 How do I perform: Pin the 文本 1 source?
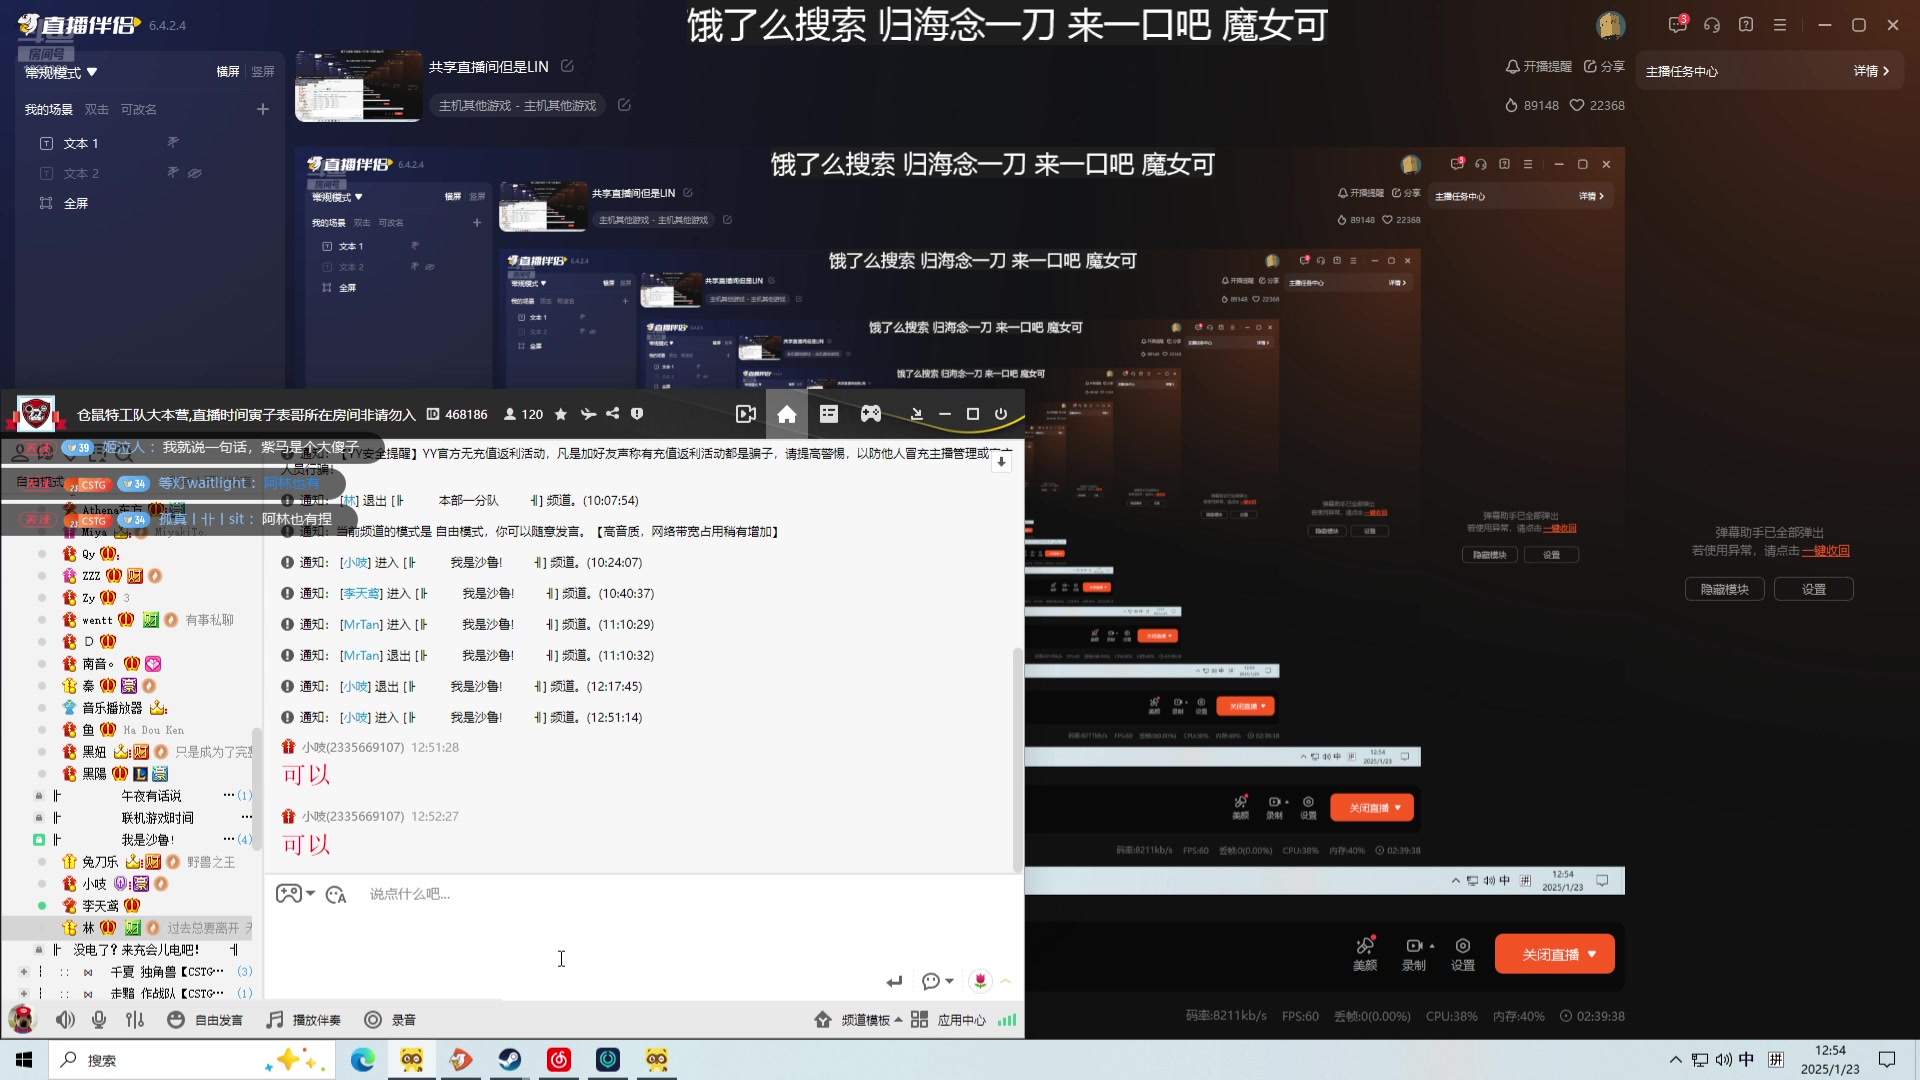coord(173,143)
